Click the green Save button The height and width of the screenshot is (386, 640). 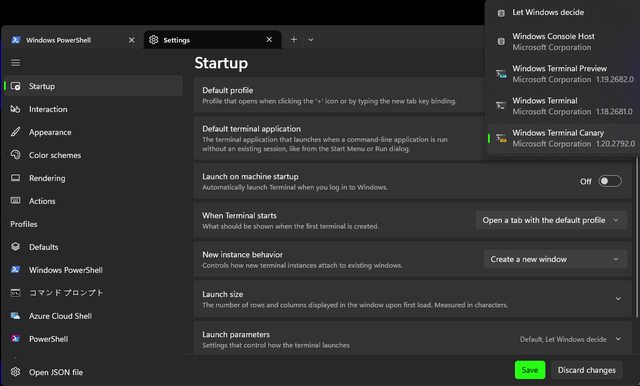point(530,370)
